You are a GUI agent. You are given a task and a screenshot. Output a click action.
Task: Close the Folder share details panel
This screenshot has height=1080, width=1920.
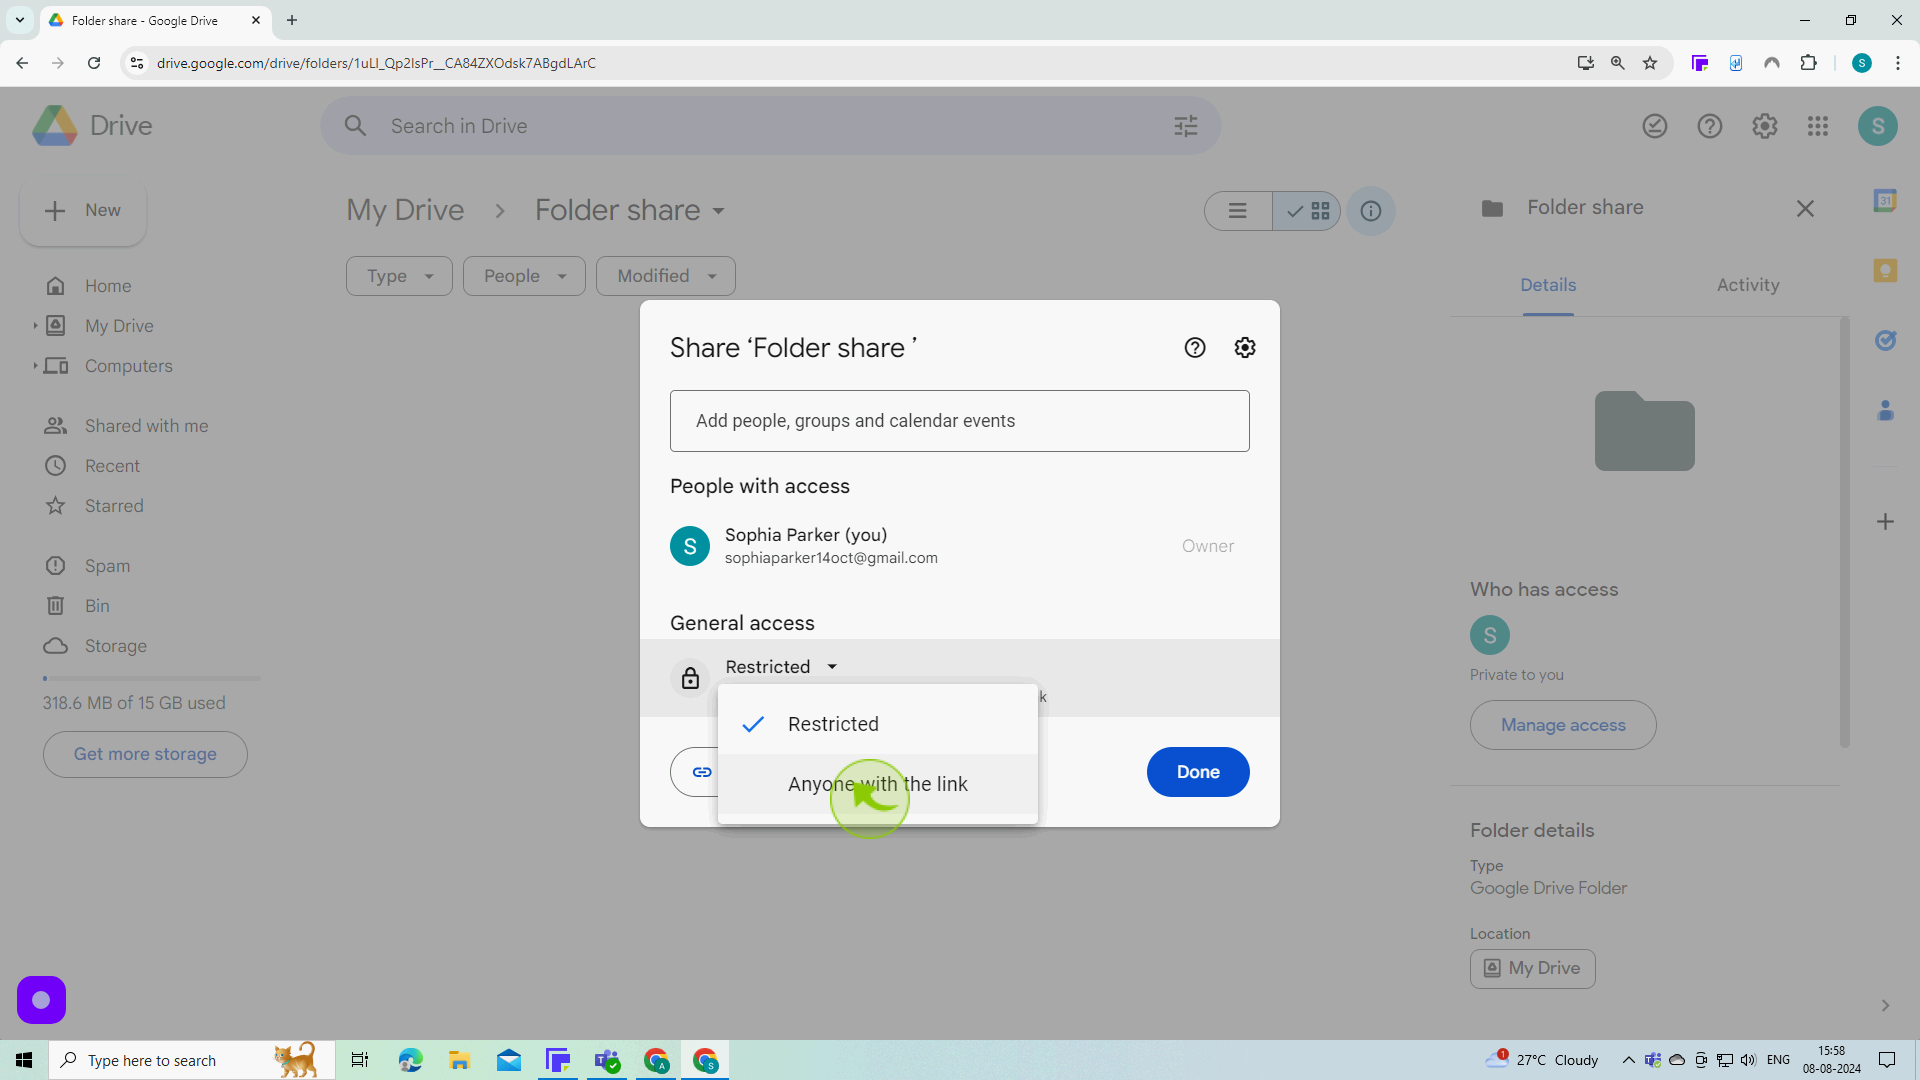coord(1805,209)
